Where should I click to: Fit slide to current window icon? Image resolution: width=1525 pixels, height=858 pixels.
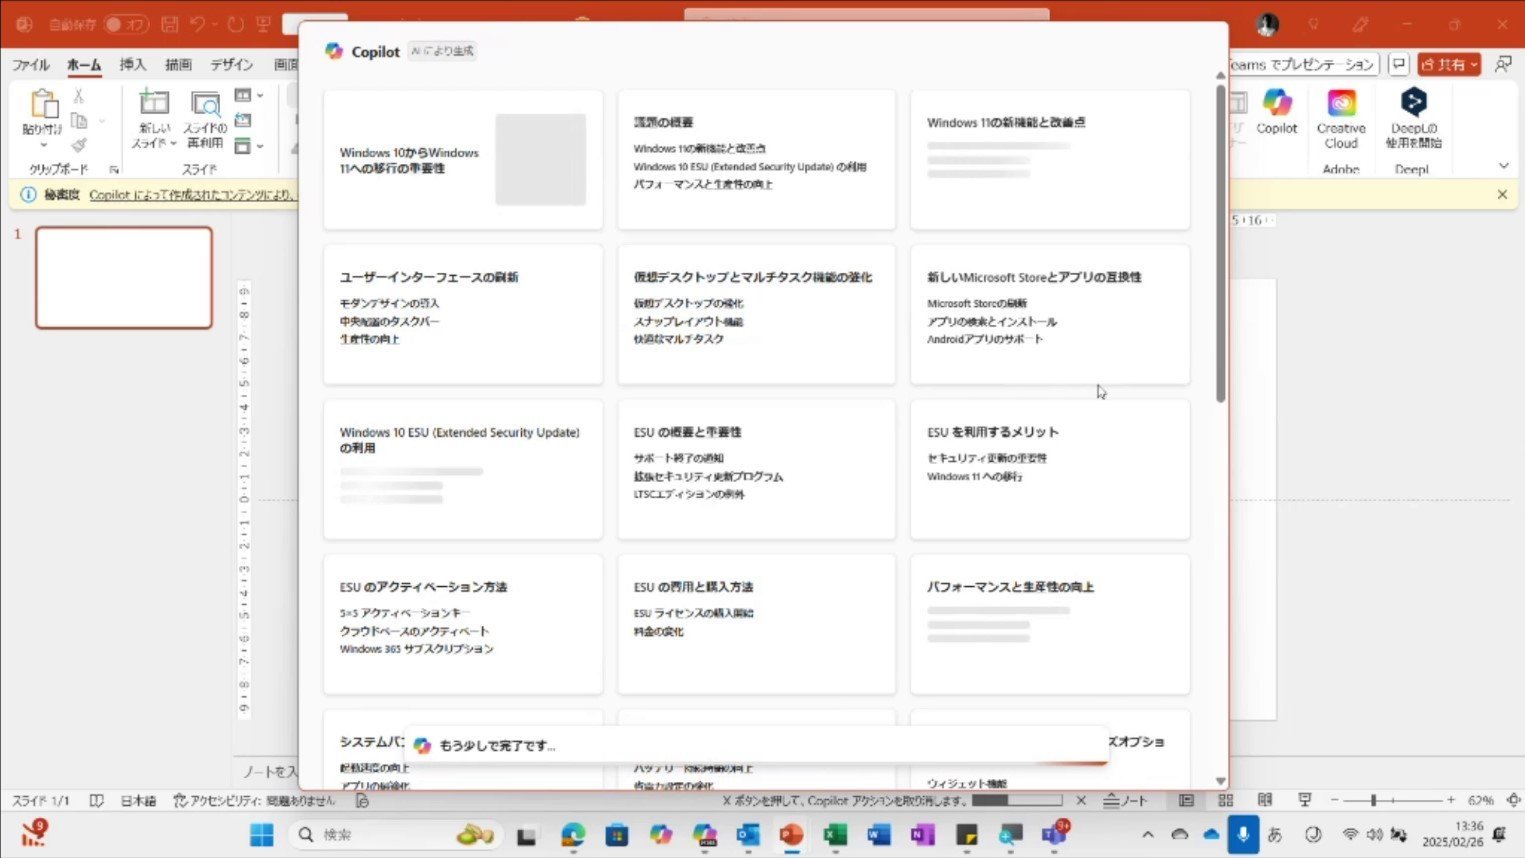click(1513, 801)
